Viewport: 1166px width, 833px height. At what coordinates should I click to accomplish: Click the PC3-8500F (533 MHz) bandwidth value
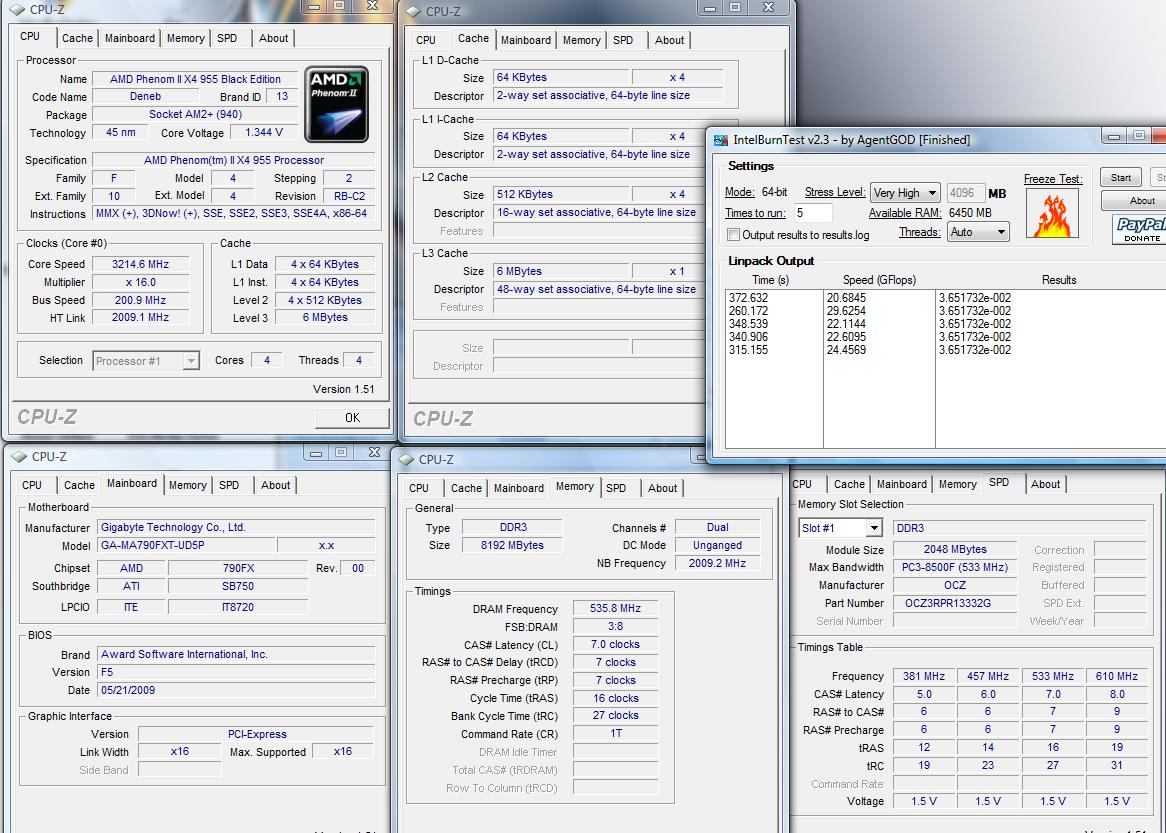[955, 567]
